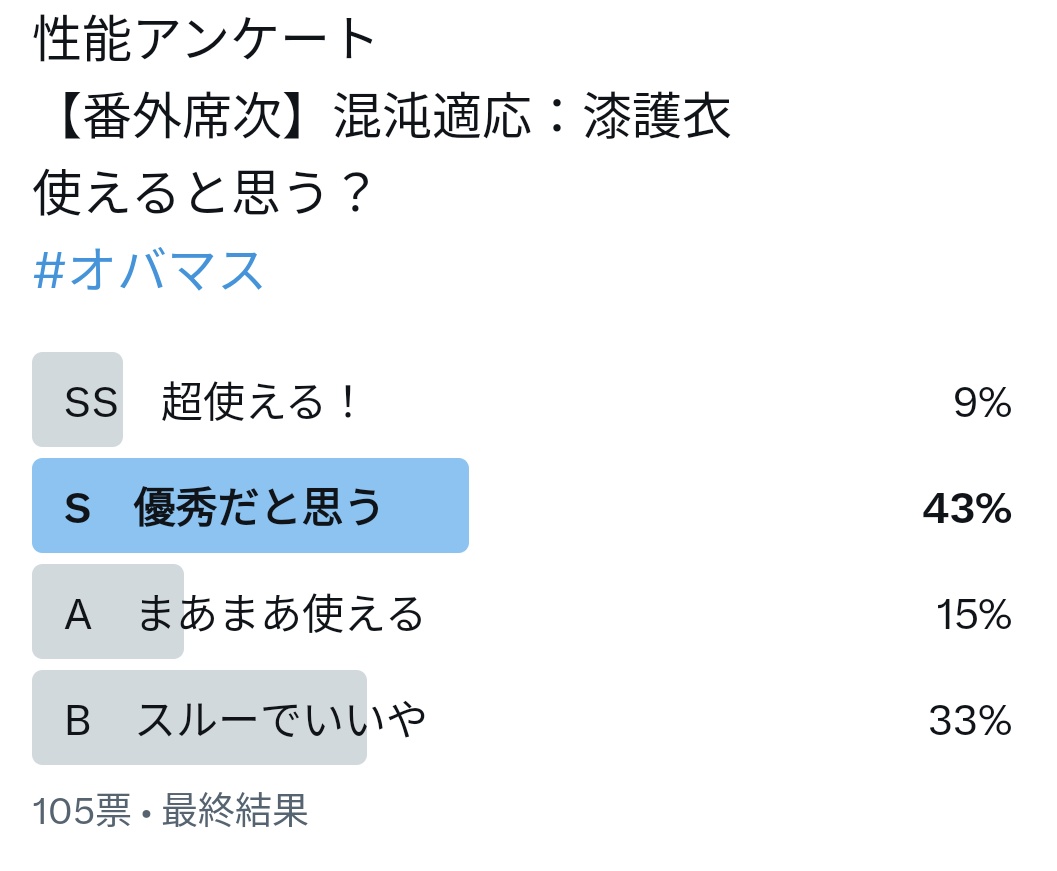
Task: Click the gray bar behind option B
Action: [x=200, y=717]
